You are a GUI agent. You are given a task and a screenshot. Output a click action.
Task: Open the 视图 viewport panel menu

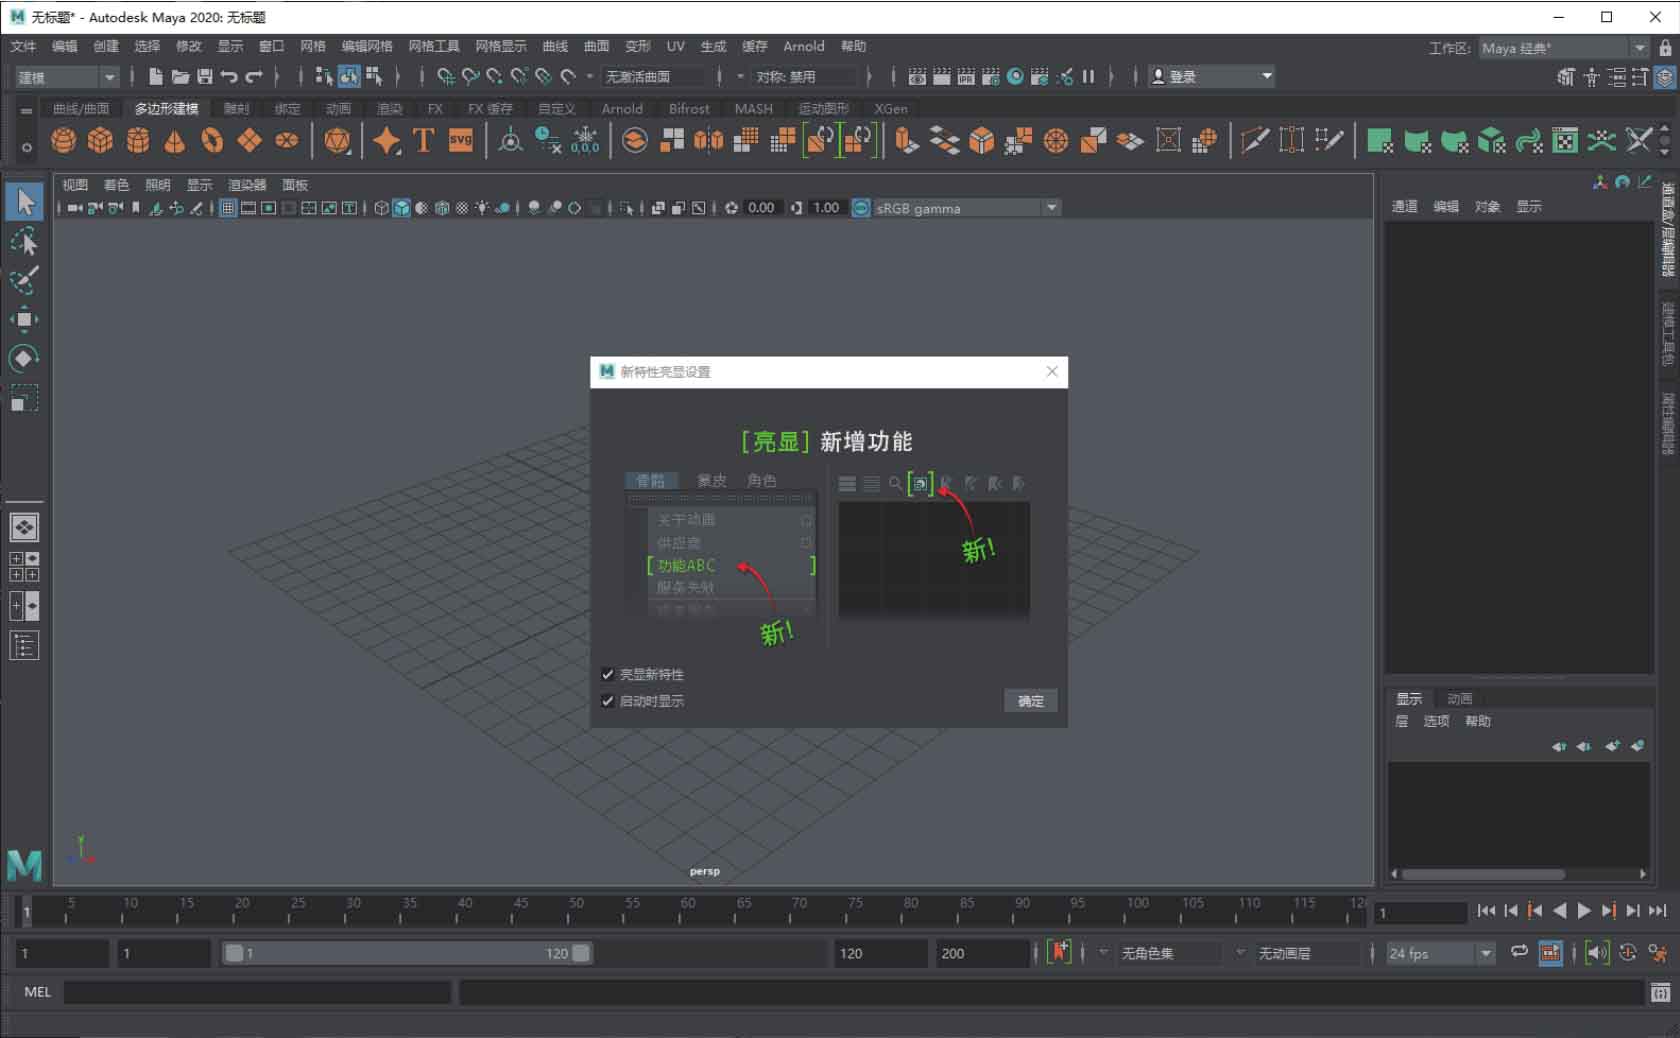point(75,185)
